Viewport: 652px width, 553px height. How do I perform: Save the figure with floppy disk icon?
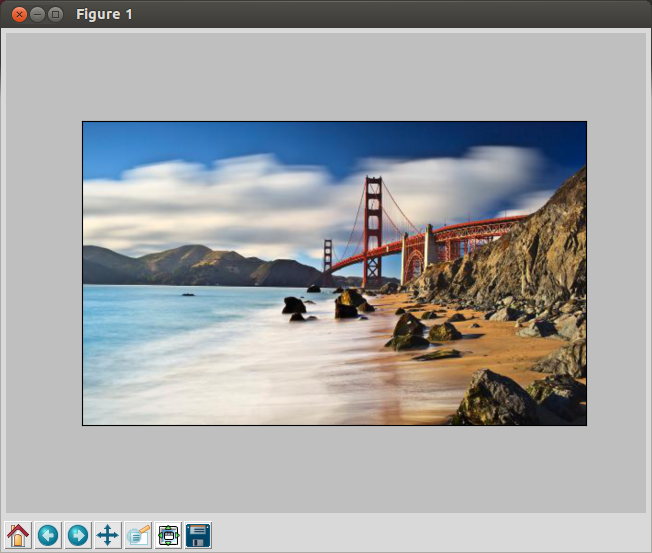(198, 535)
